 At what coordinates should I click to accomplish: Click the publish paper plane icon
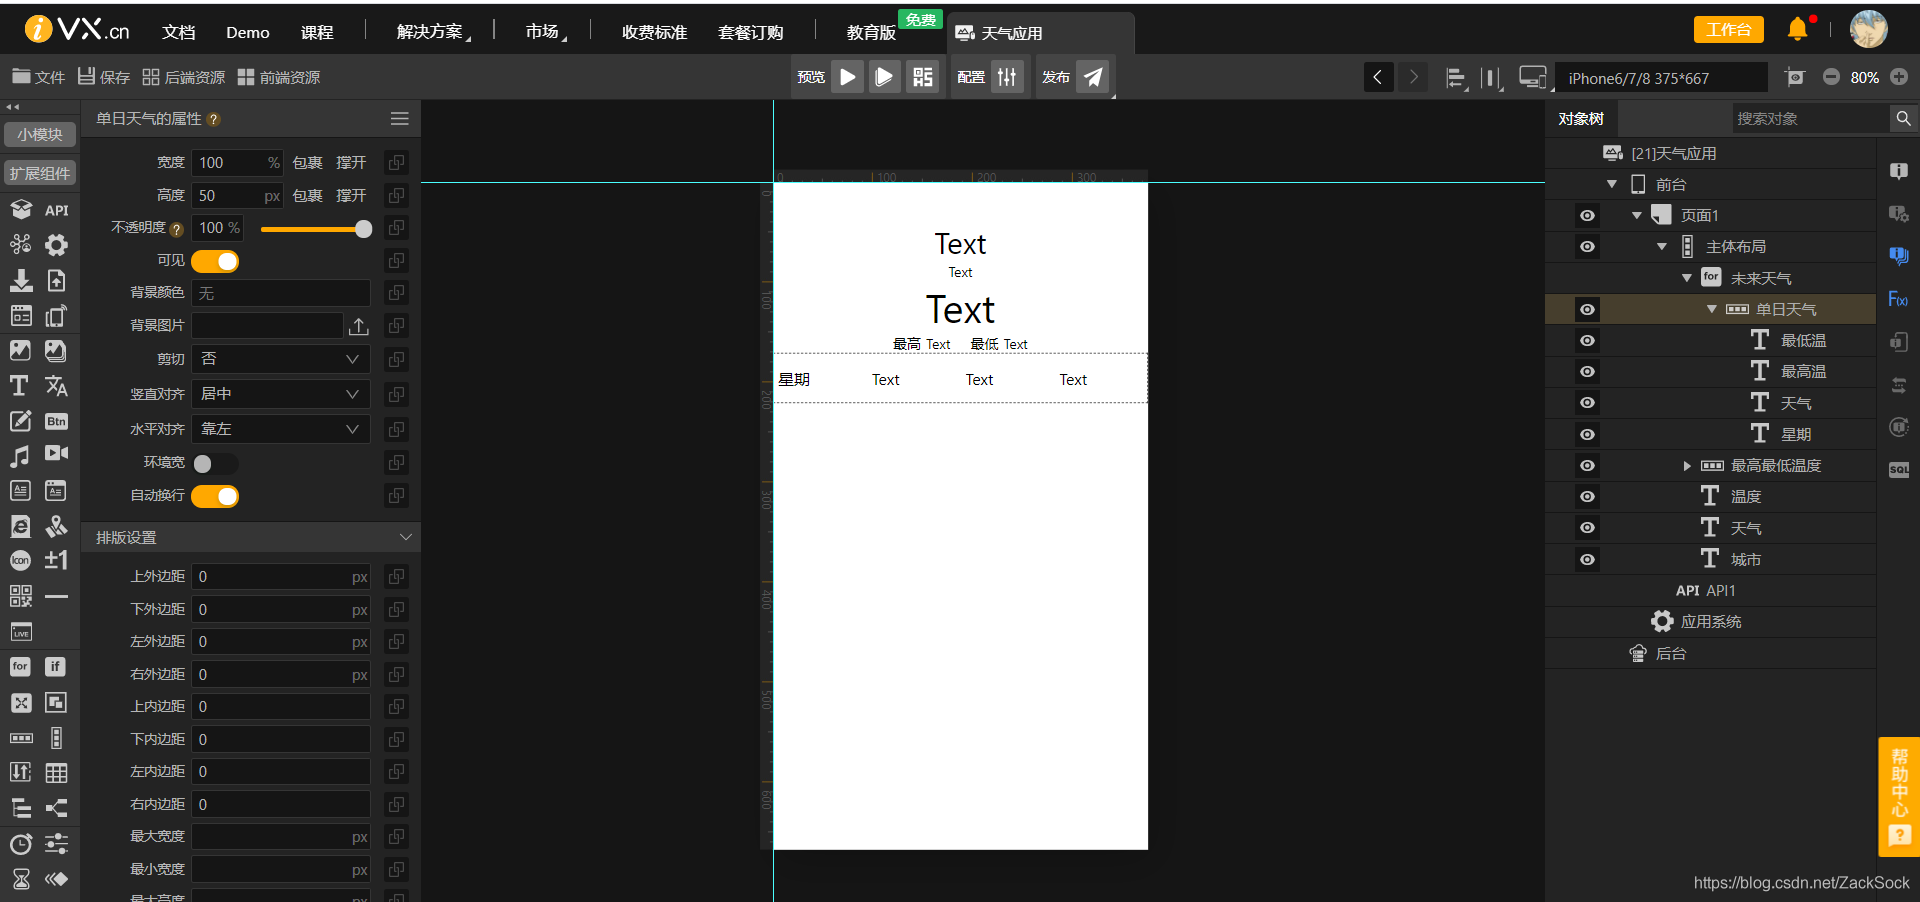click(x=1094, y=77)
